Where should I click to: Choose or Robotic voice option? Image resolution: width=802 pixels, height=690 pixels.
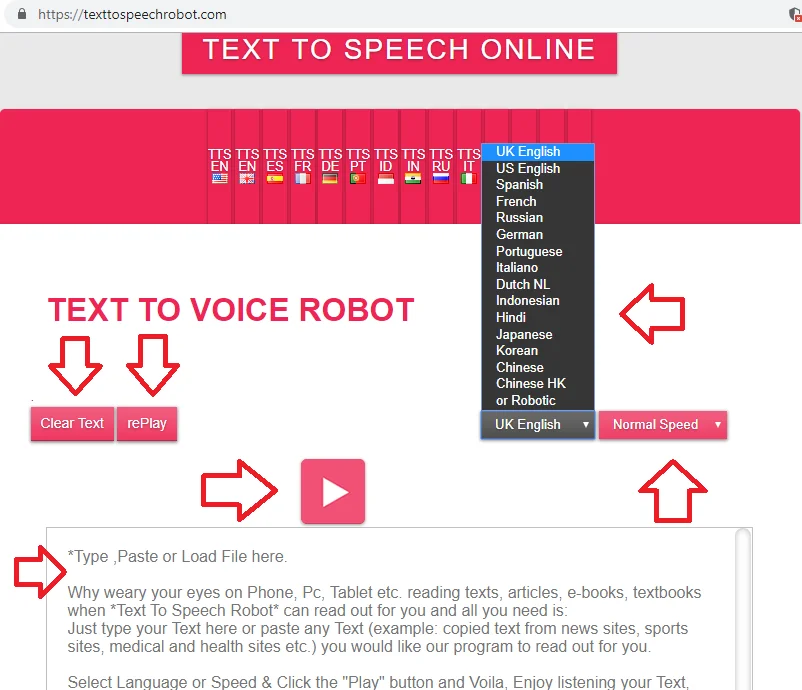click(x=538, y=400)
